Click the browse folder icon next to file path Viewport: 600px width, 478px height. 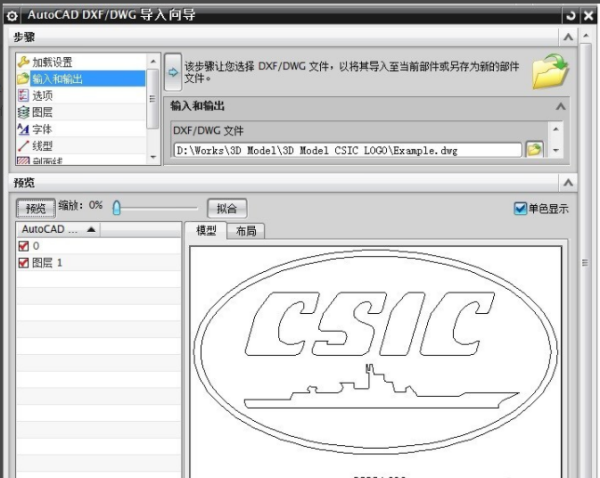point(534,149)
